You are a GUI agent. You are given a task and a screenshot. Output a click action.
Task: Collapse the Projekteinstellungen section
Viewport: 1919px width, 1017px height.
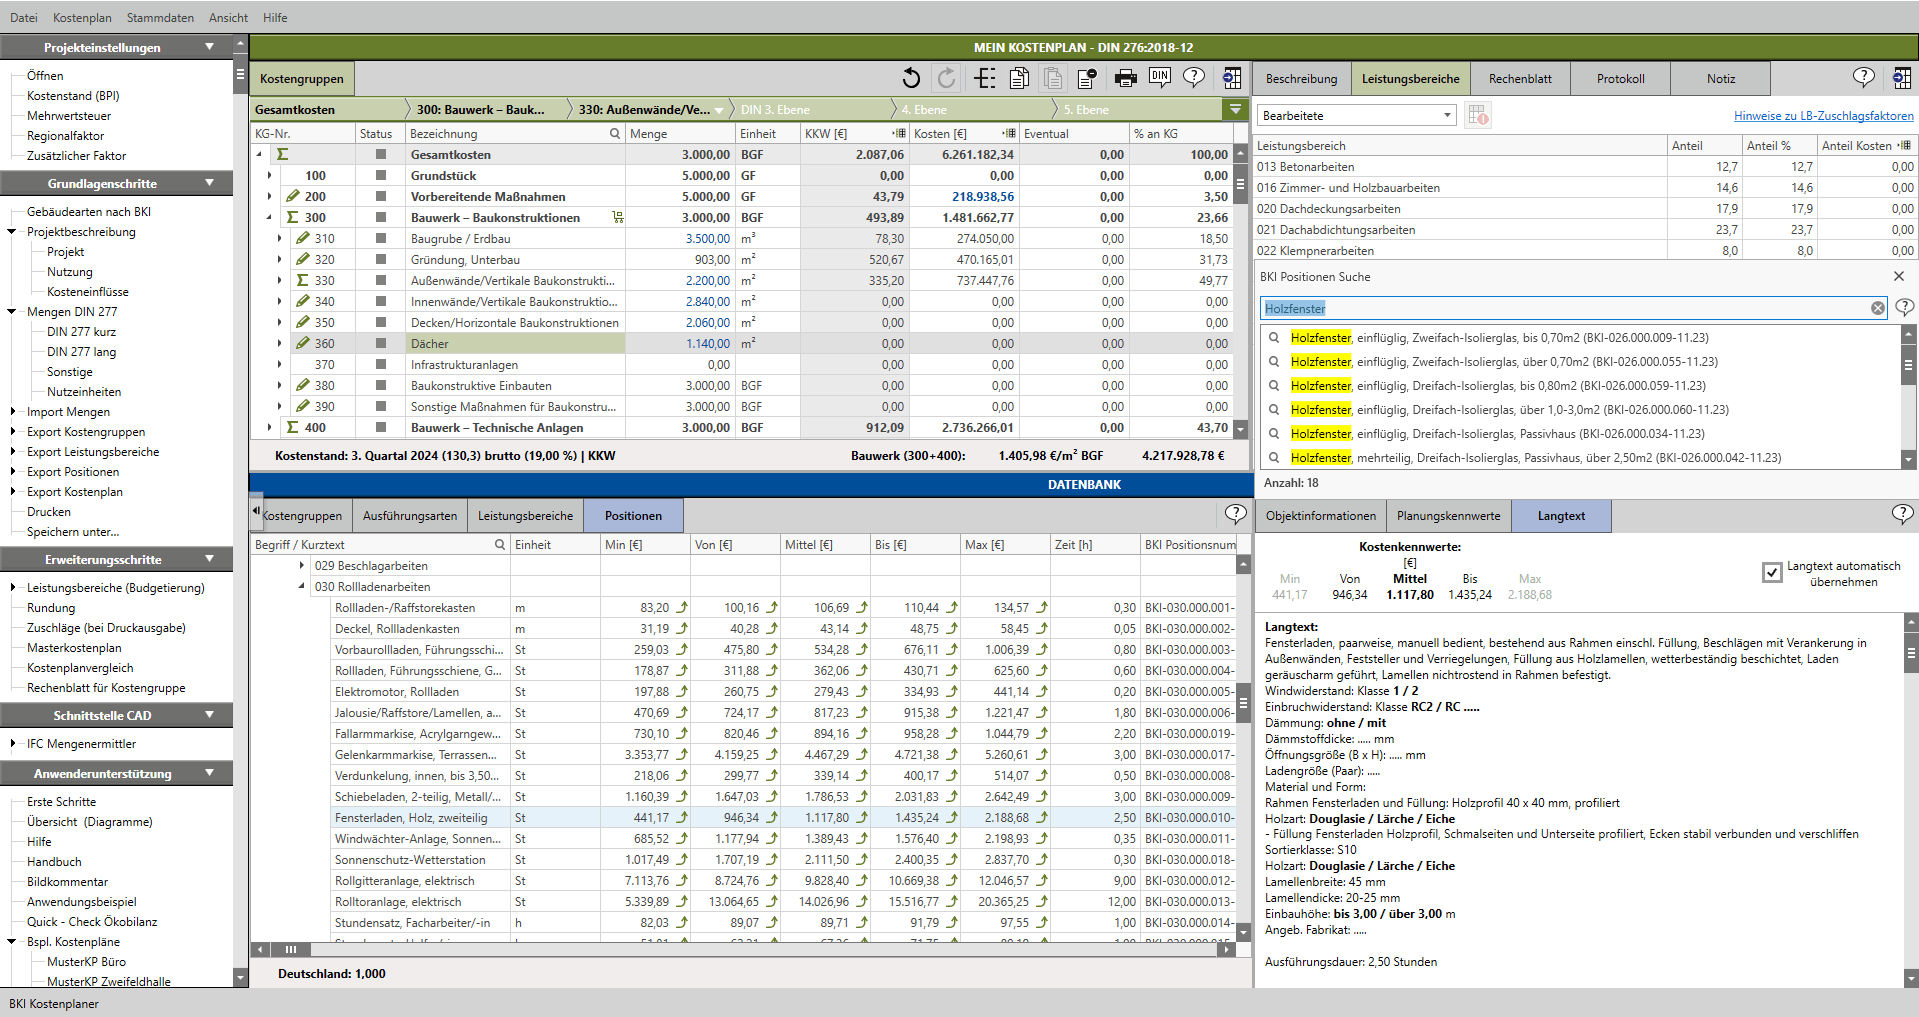pyautogui.click(x=209, y=47)
